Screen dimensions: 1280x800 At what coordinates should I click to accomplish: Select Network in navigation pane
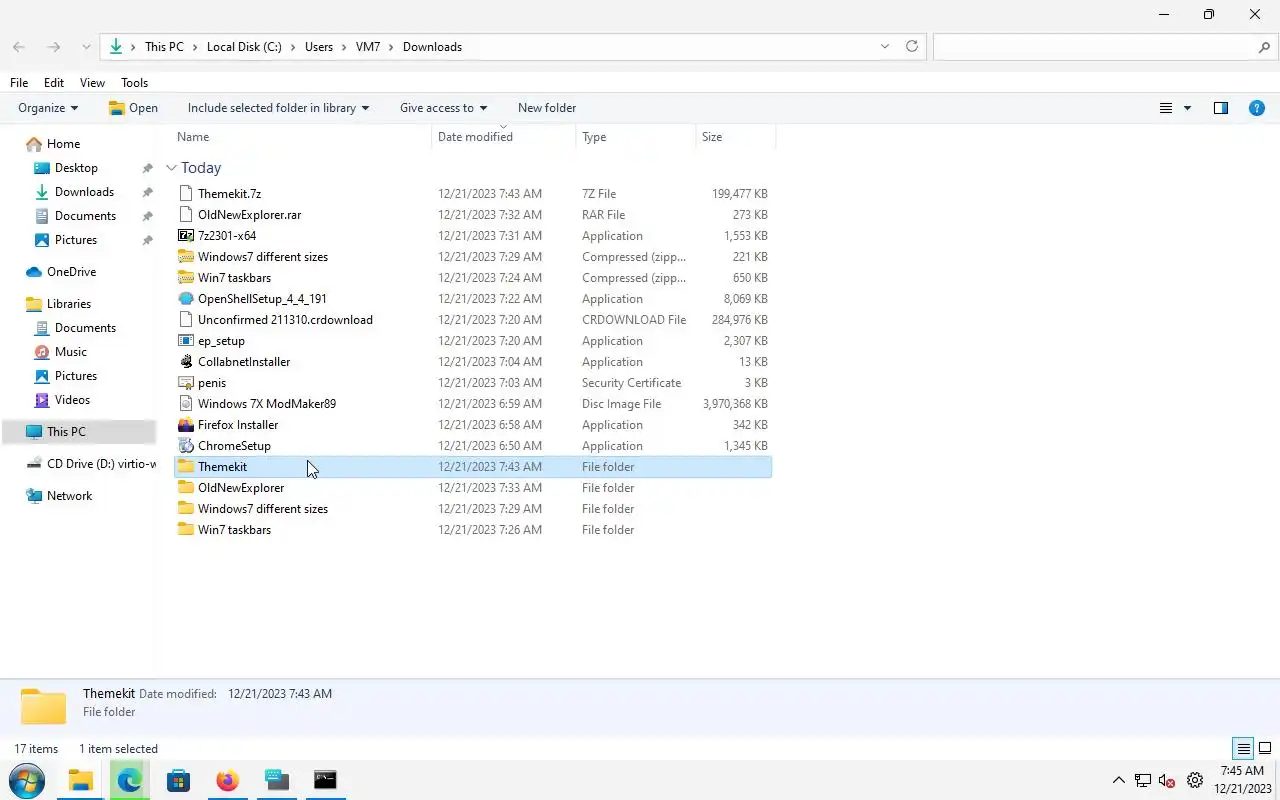pyautogui.click(x=69, y=496)
